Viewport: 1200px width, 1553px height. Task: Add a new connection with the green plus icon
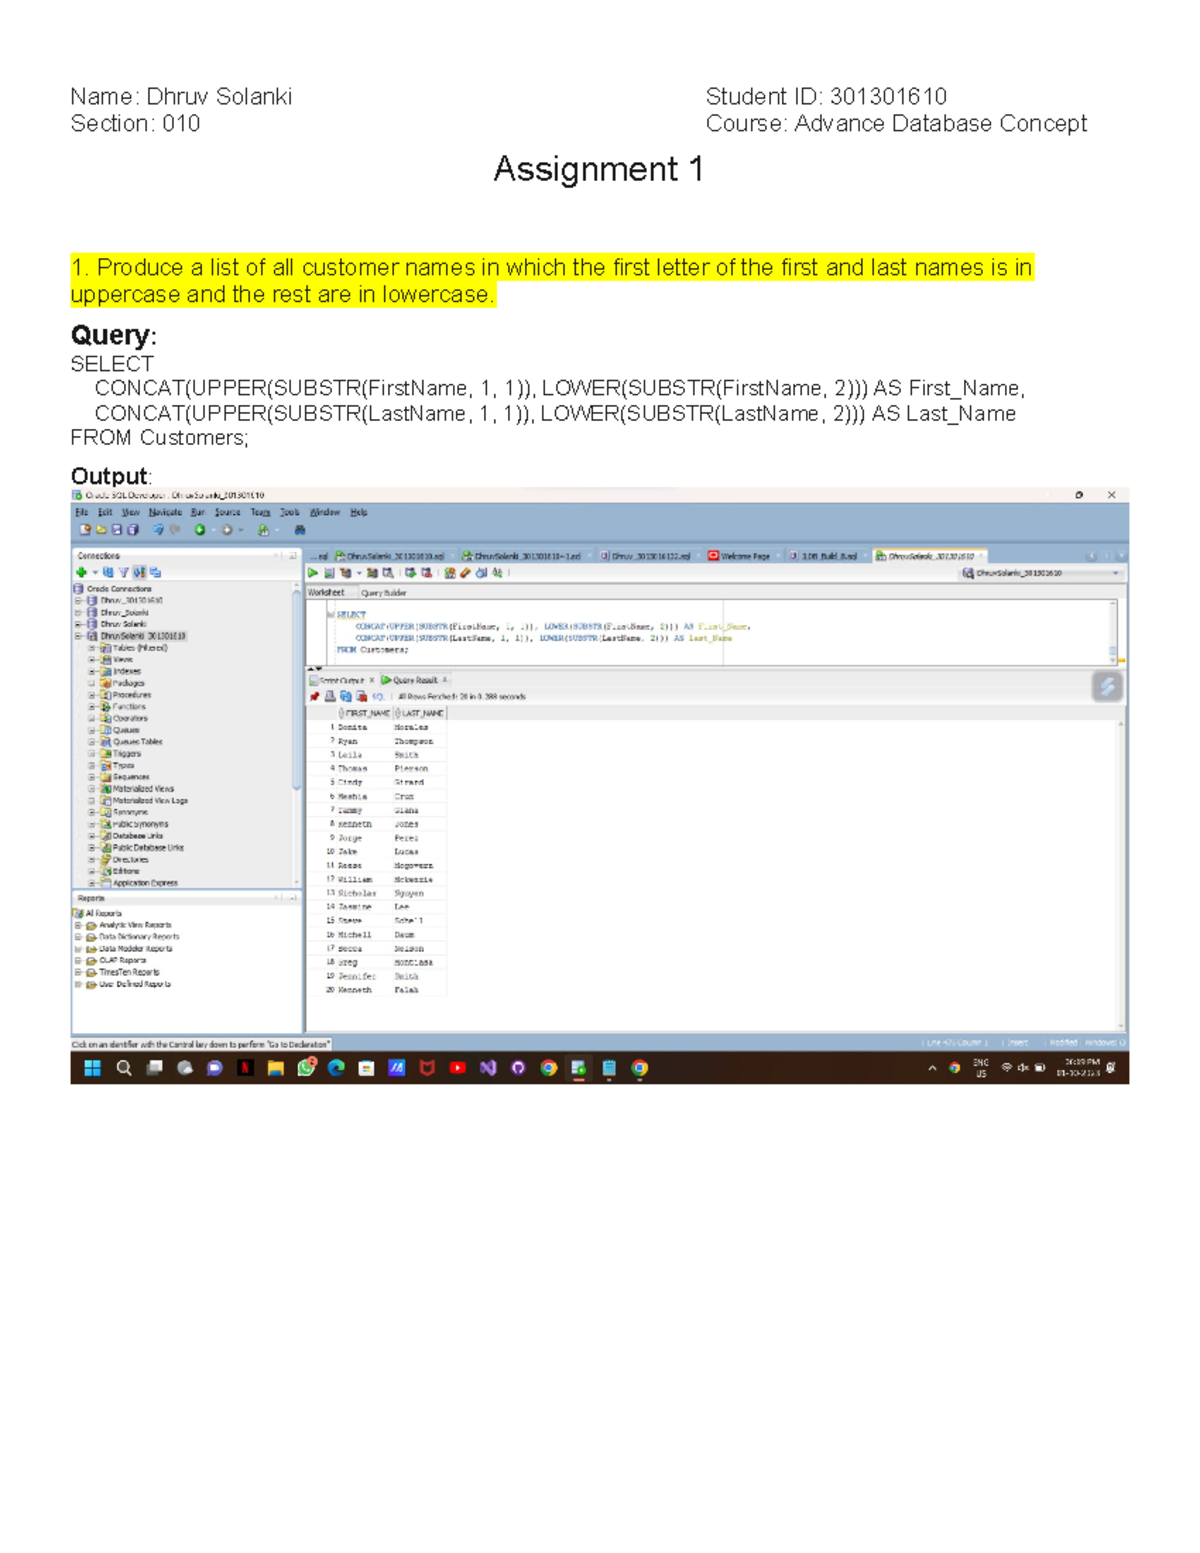pos(81,572)
